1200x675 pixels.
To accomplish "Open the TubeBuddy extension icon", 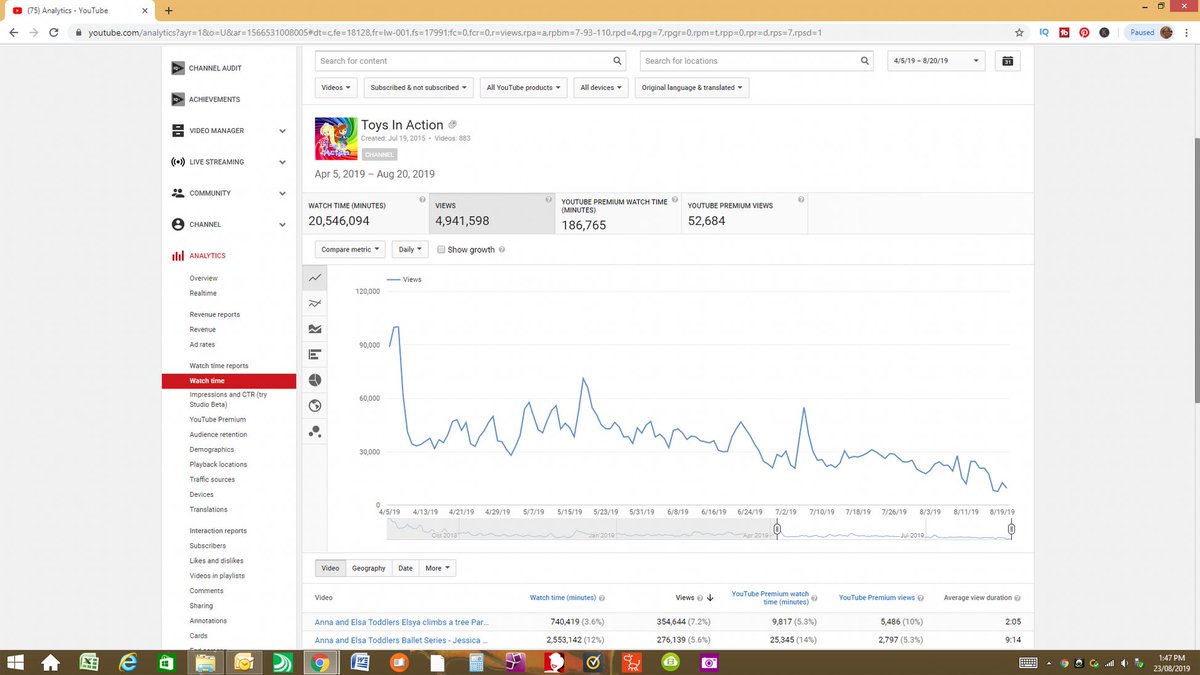I will pyautogui.click(x=1064, y=32).
